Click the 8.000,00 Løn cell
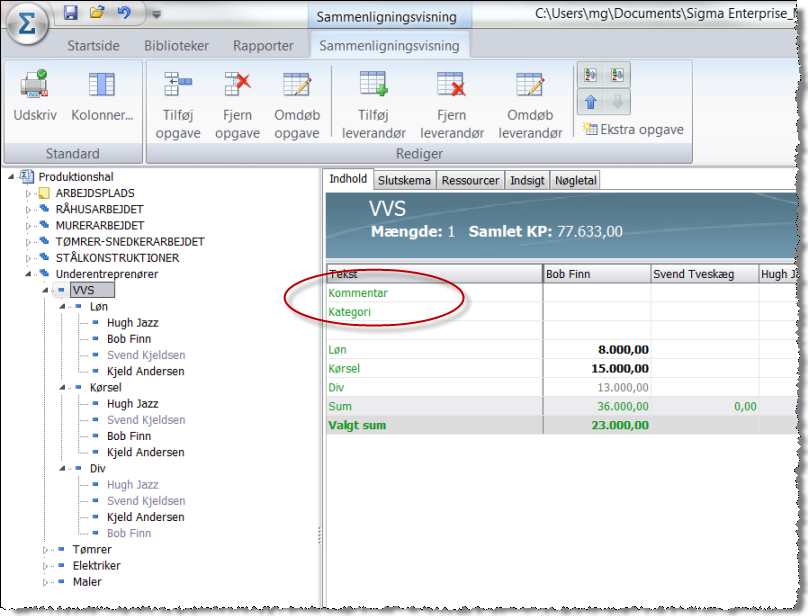 tap(597, 349)
